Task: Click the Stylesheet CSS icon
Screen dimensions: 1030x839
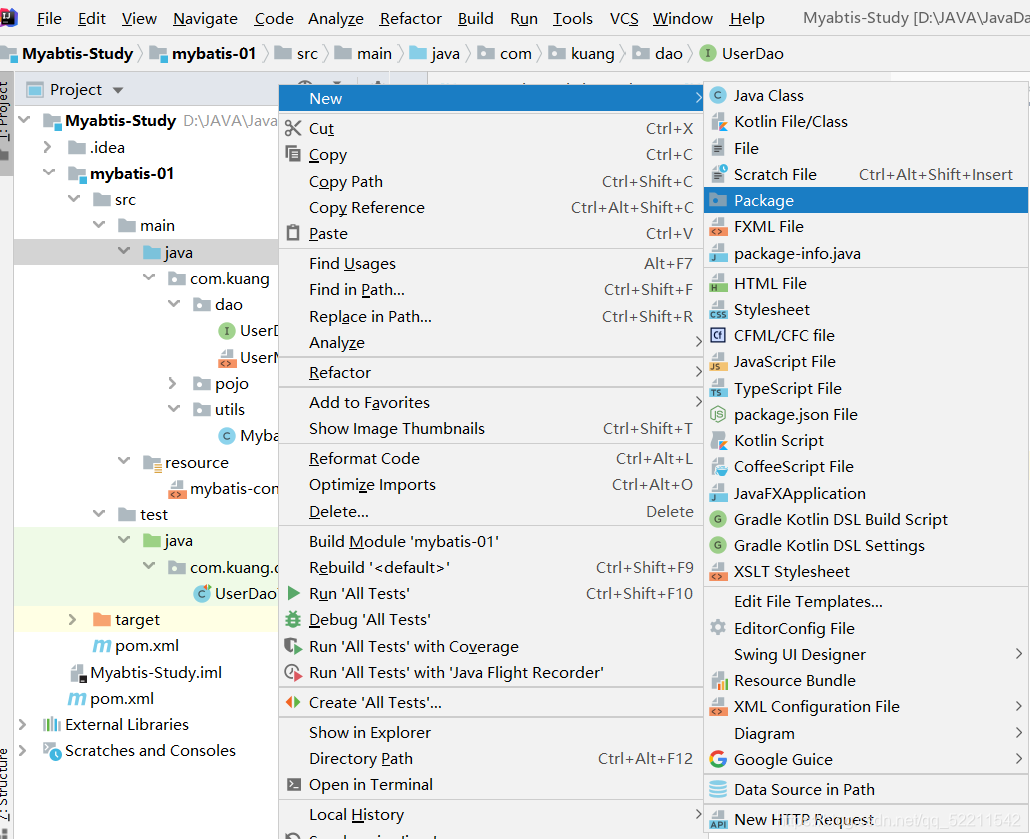Action: (x=719, y=310)
